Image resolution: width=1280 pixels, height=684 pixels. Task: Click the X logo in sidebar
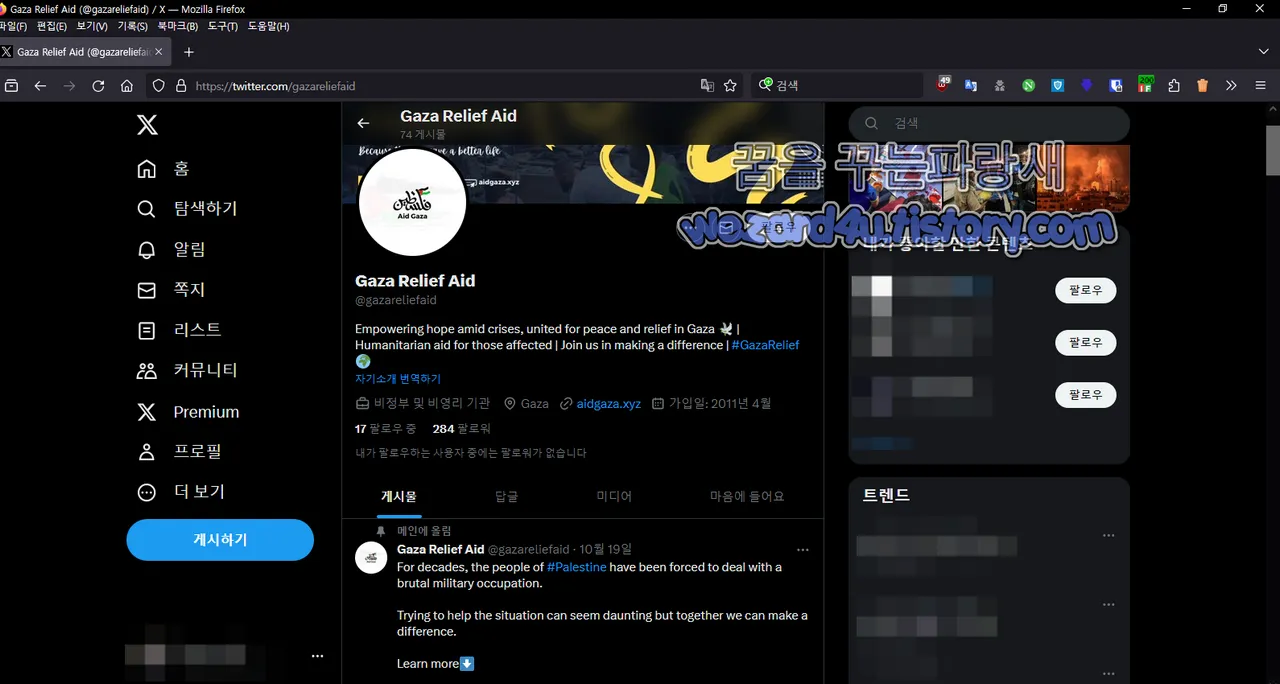(x=147, y=125)
